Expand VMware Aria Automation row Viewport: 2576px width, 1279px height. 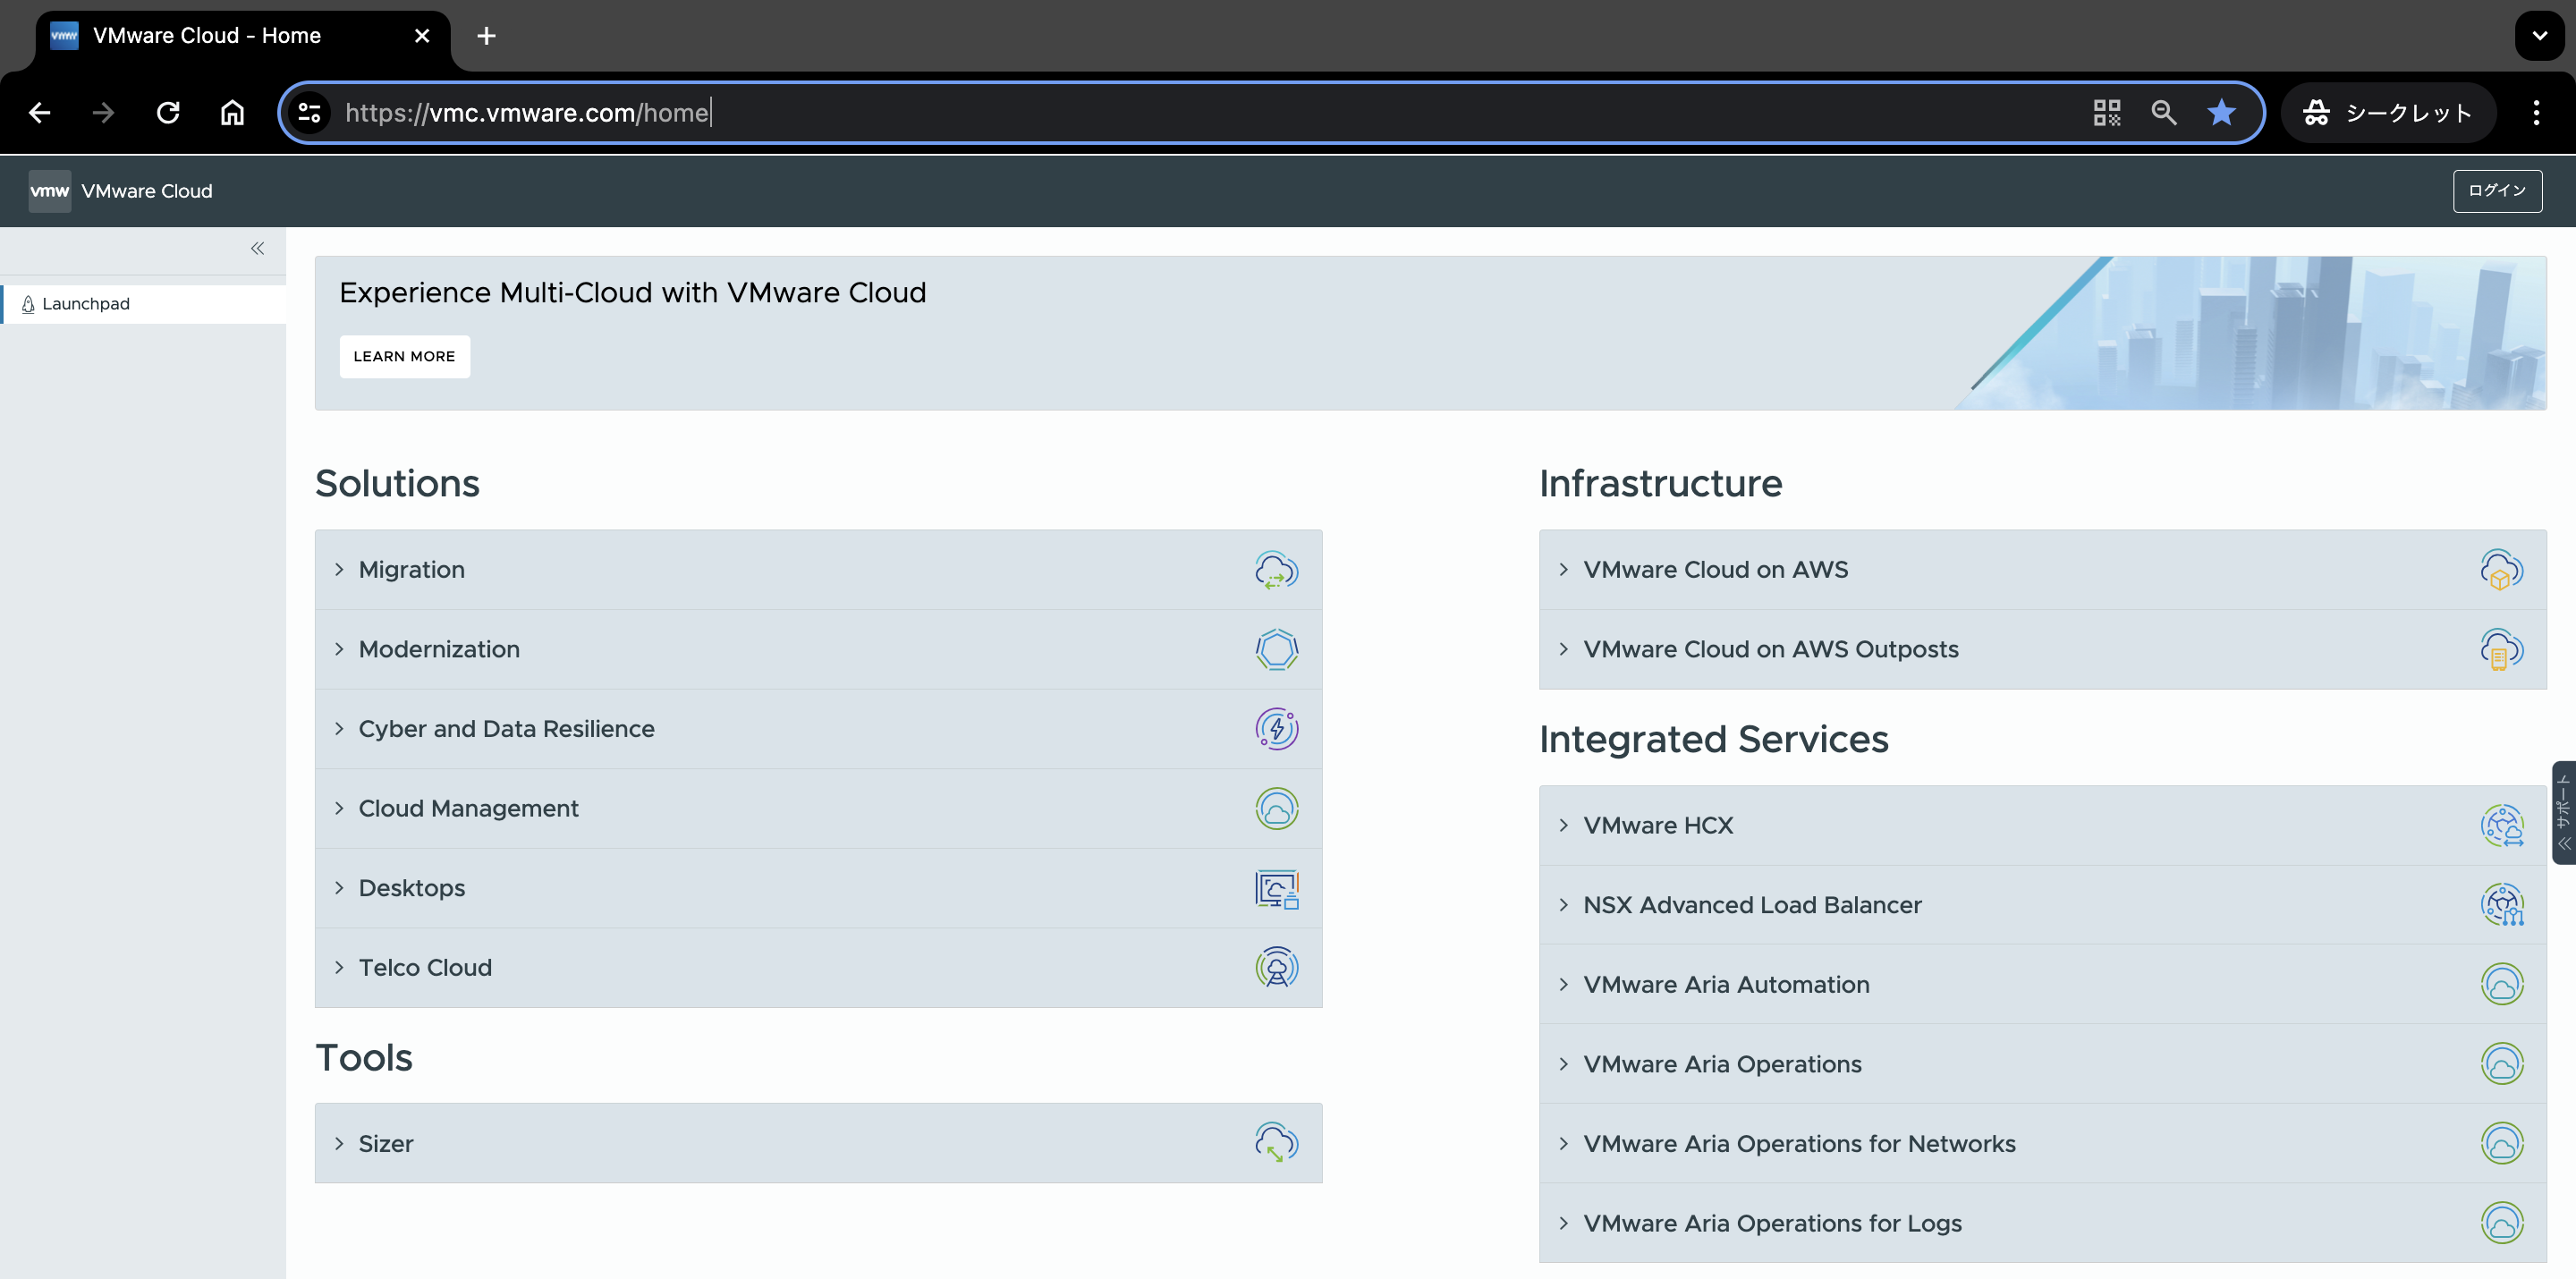(x=1725, y=985)
